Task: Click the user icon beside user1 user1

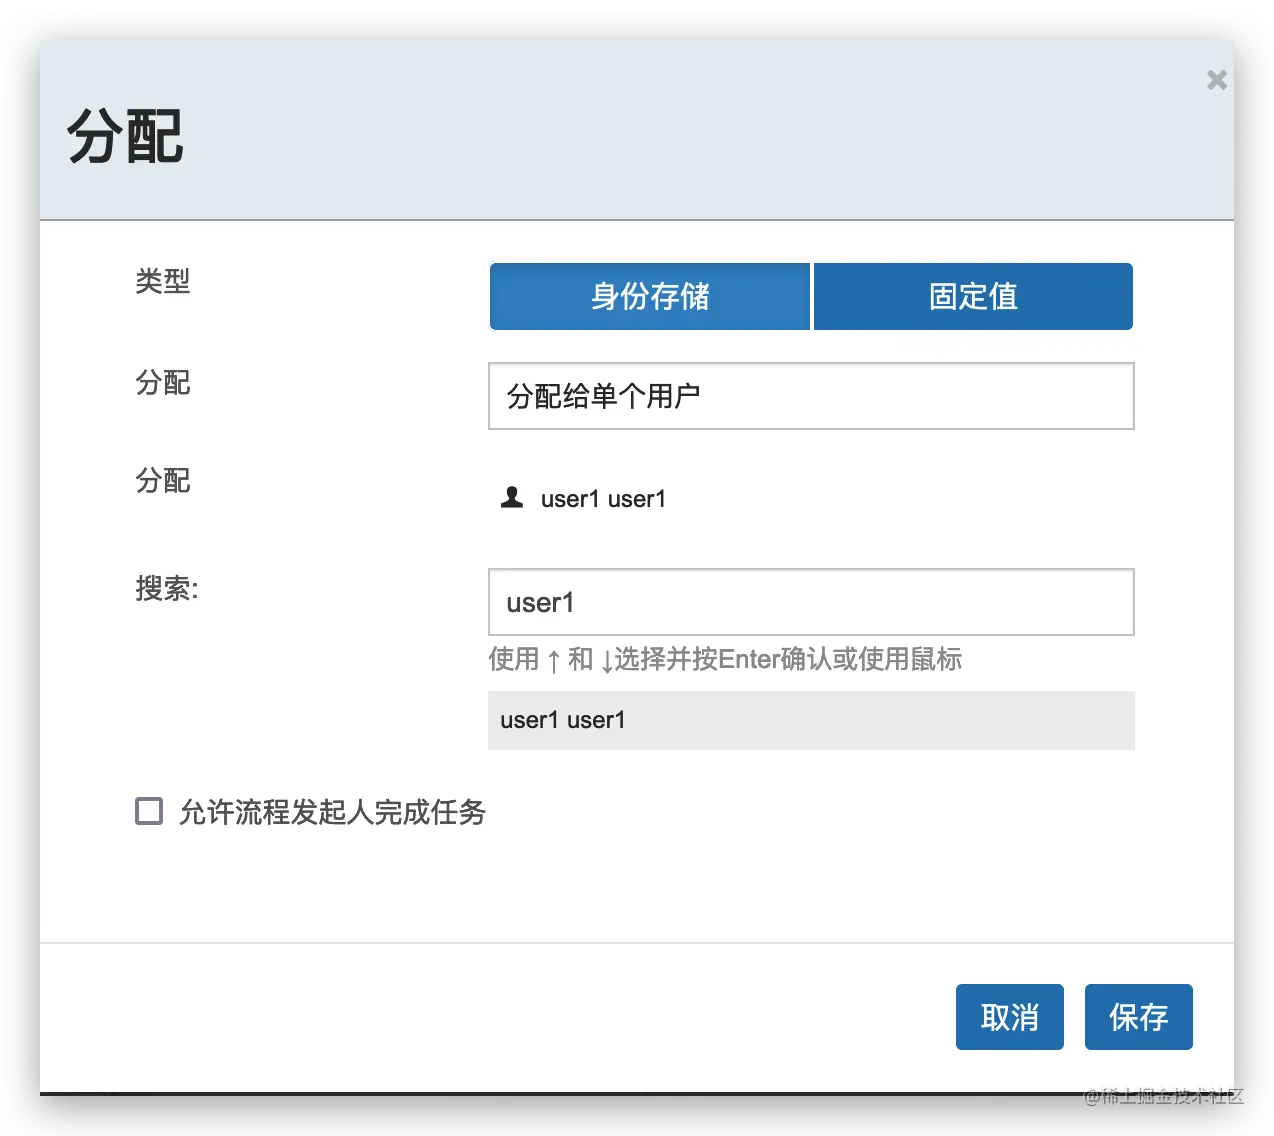Action: click(512, 497)
